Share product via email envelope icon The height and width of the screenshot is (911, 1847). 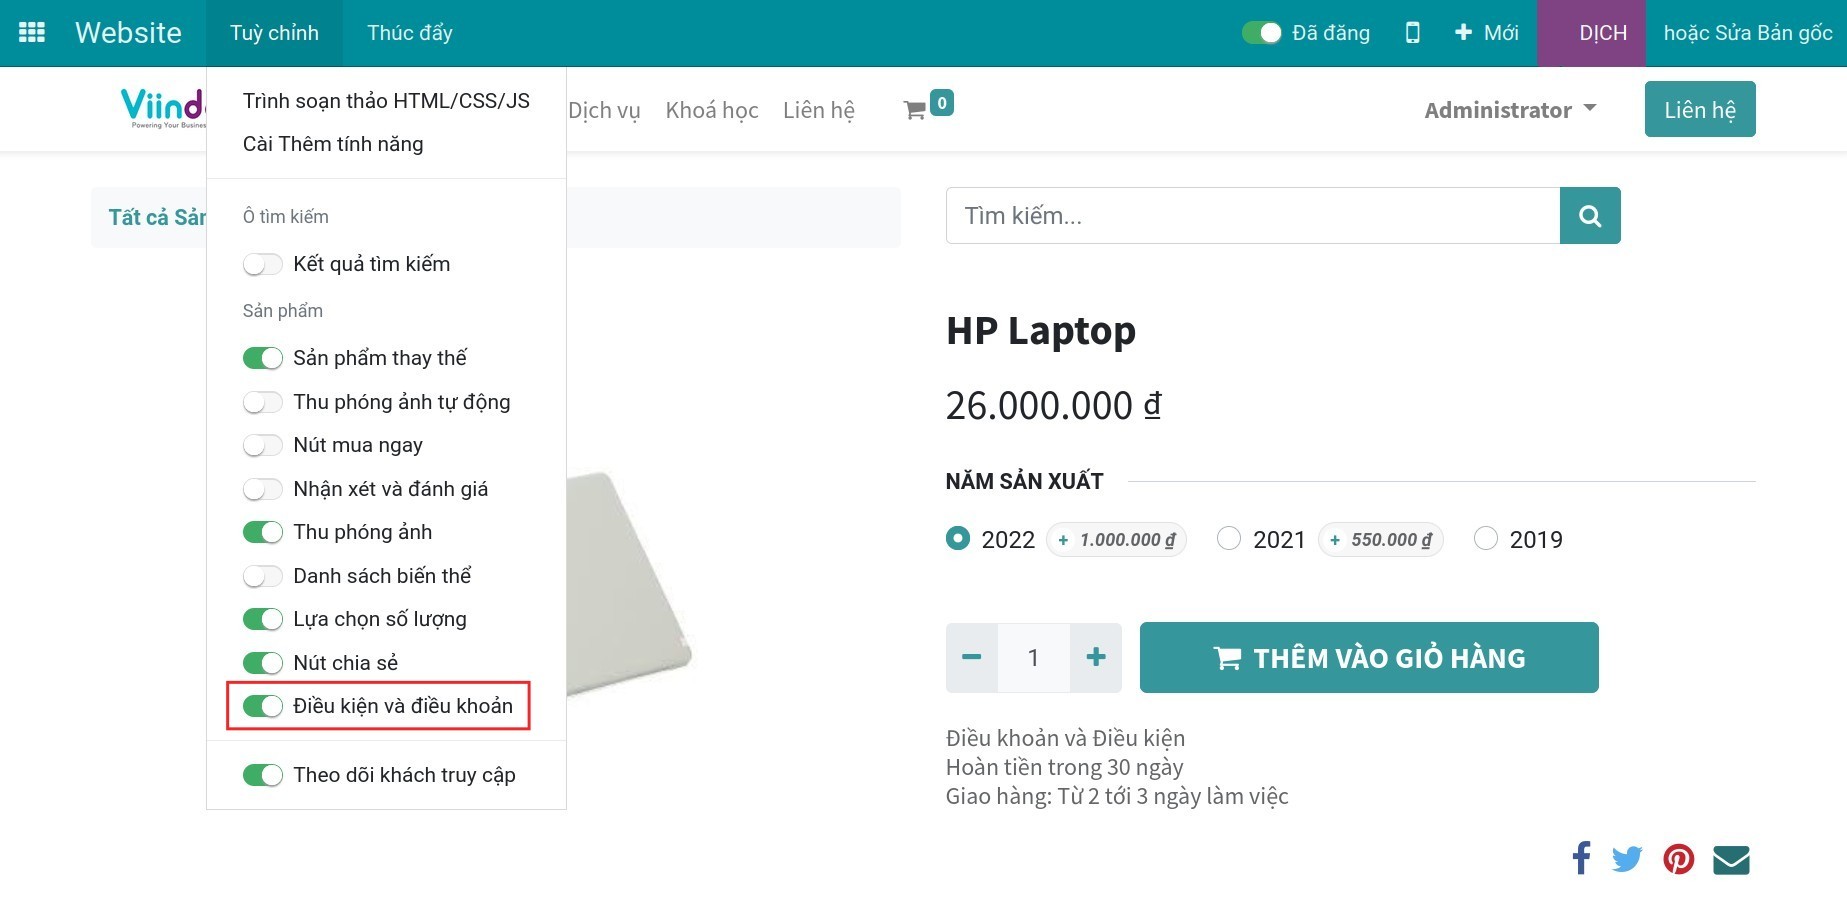pos(1731,859)
